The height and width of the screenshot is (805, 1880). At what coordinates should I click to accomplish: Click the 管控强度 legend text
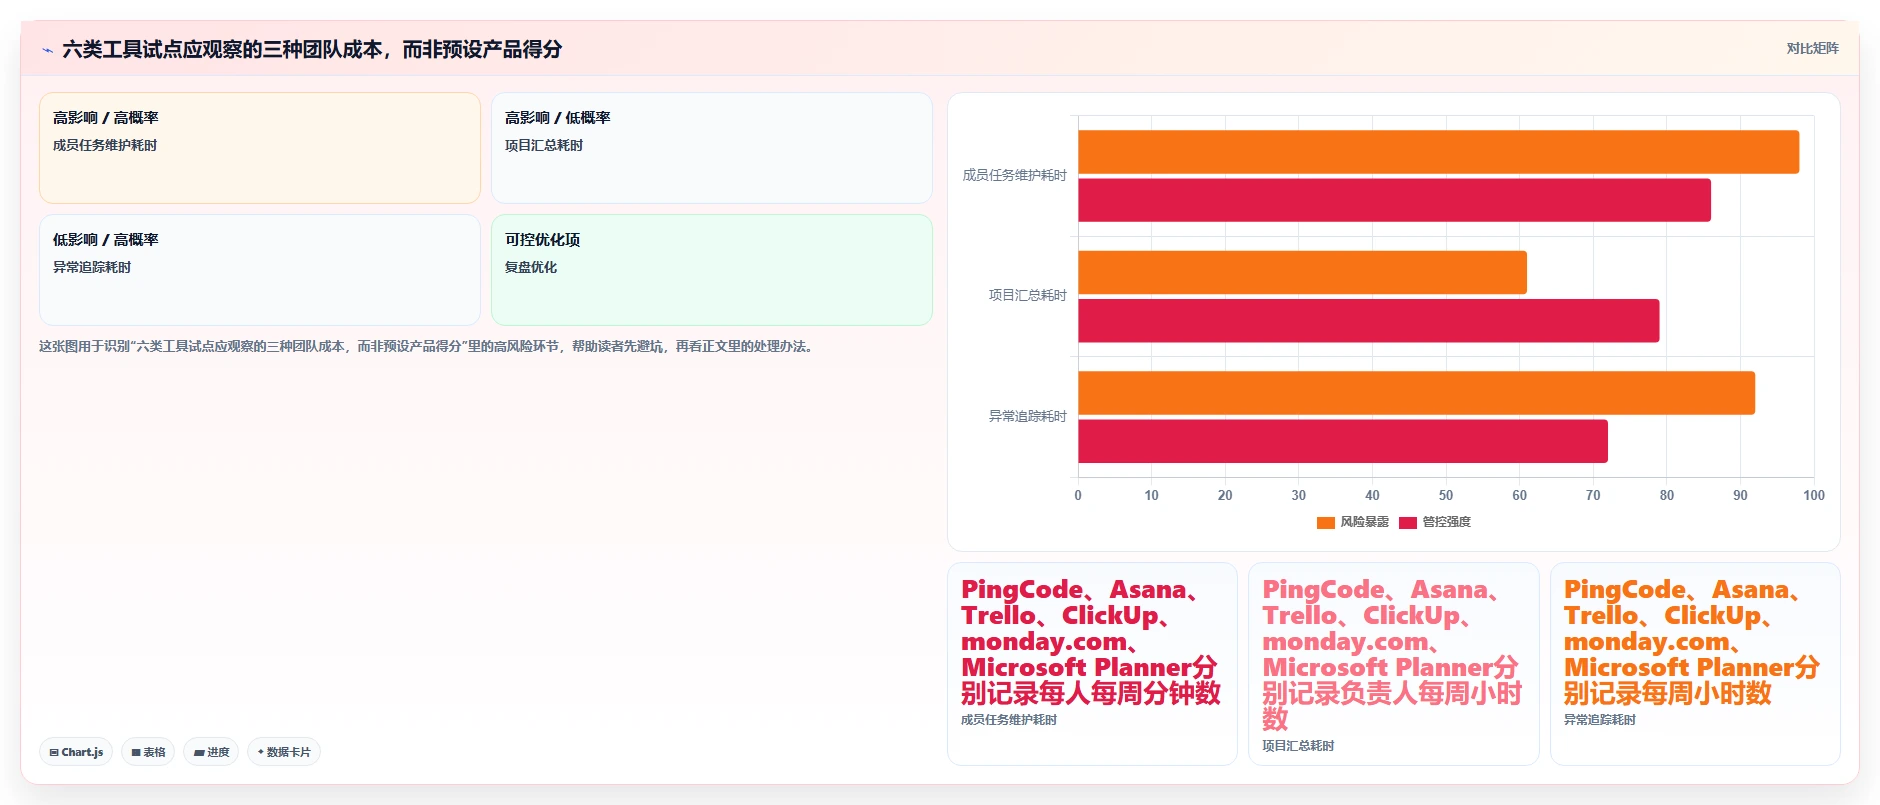pyautogui.click(x=1446, y=522)
